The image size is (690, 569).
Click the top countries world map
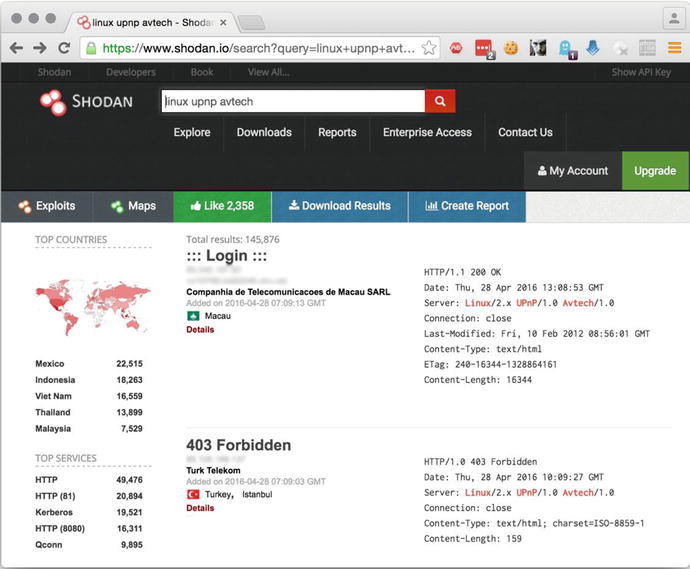click(93, 306)
